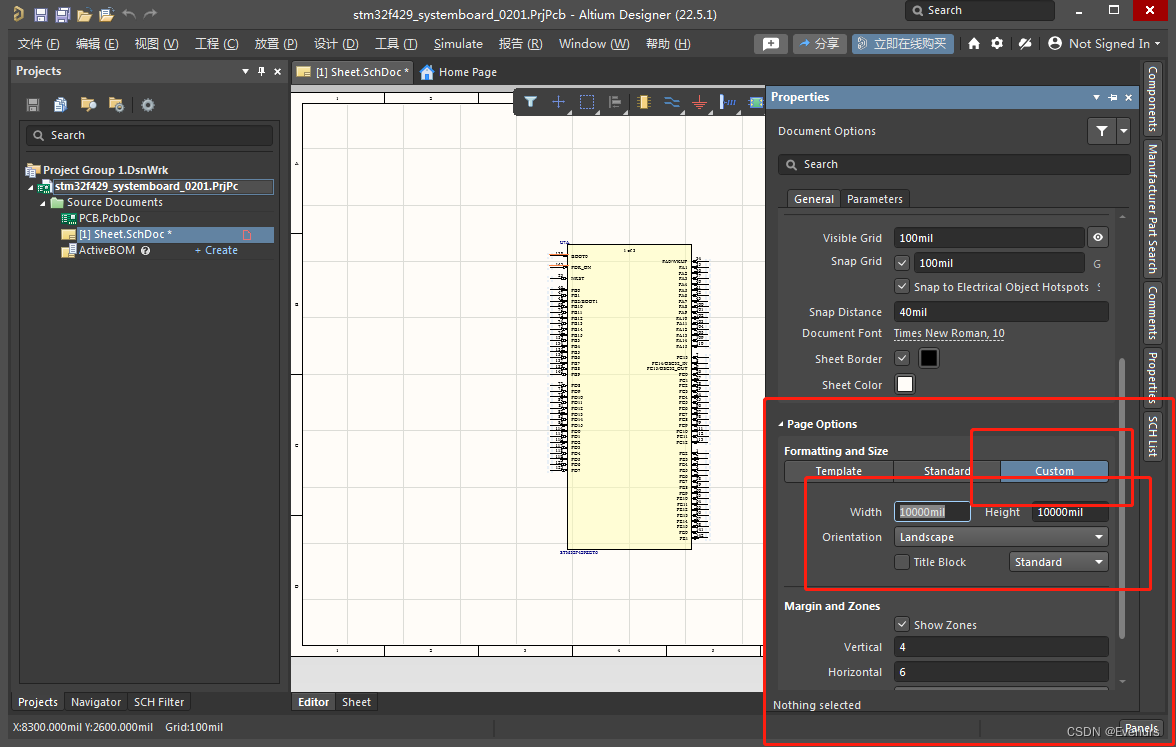
Task: Click the Times New Roman, 10 font link
Action: tap(949, 333)
